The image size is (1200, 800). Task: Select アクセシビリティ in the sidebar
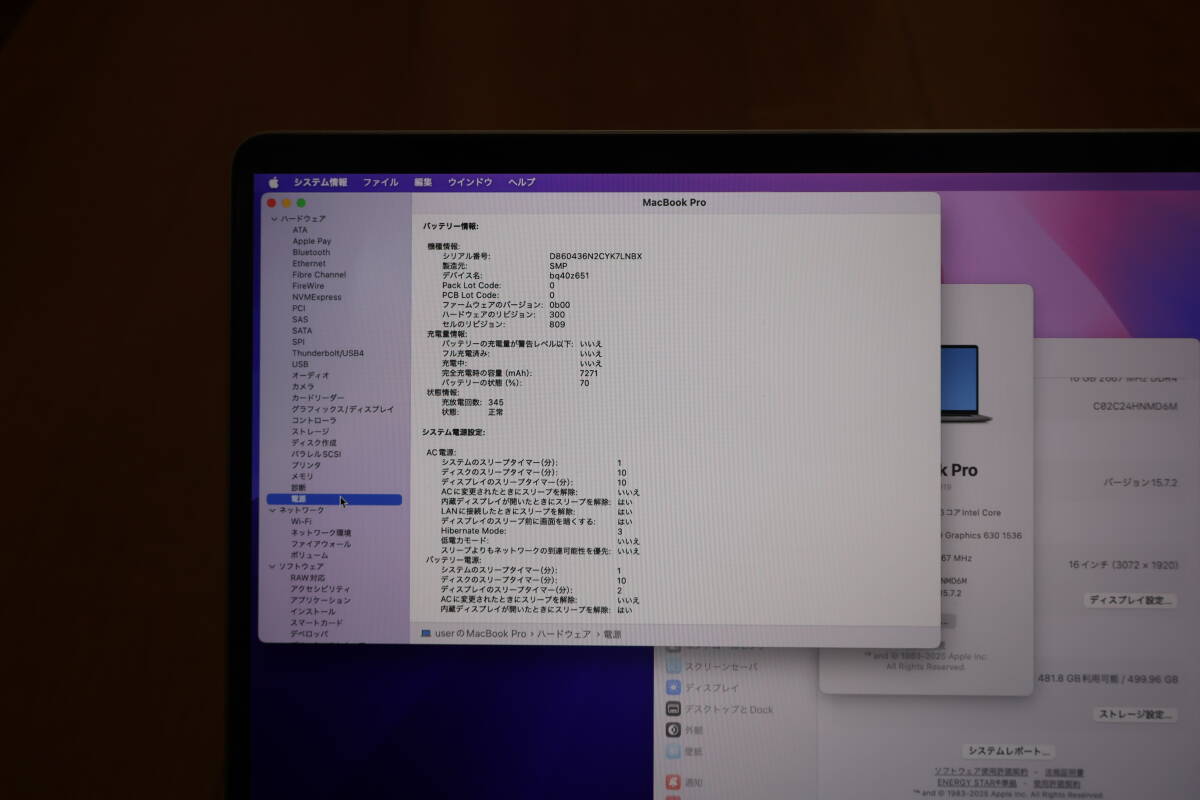click(321, 589)
